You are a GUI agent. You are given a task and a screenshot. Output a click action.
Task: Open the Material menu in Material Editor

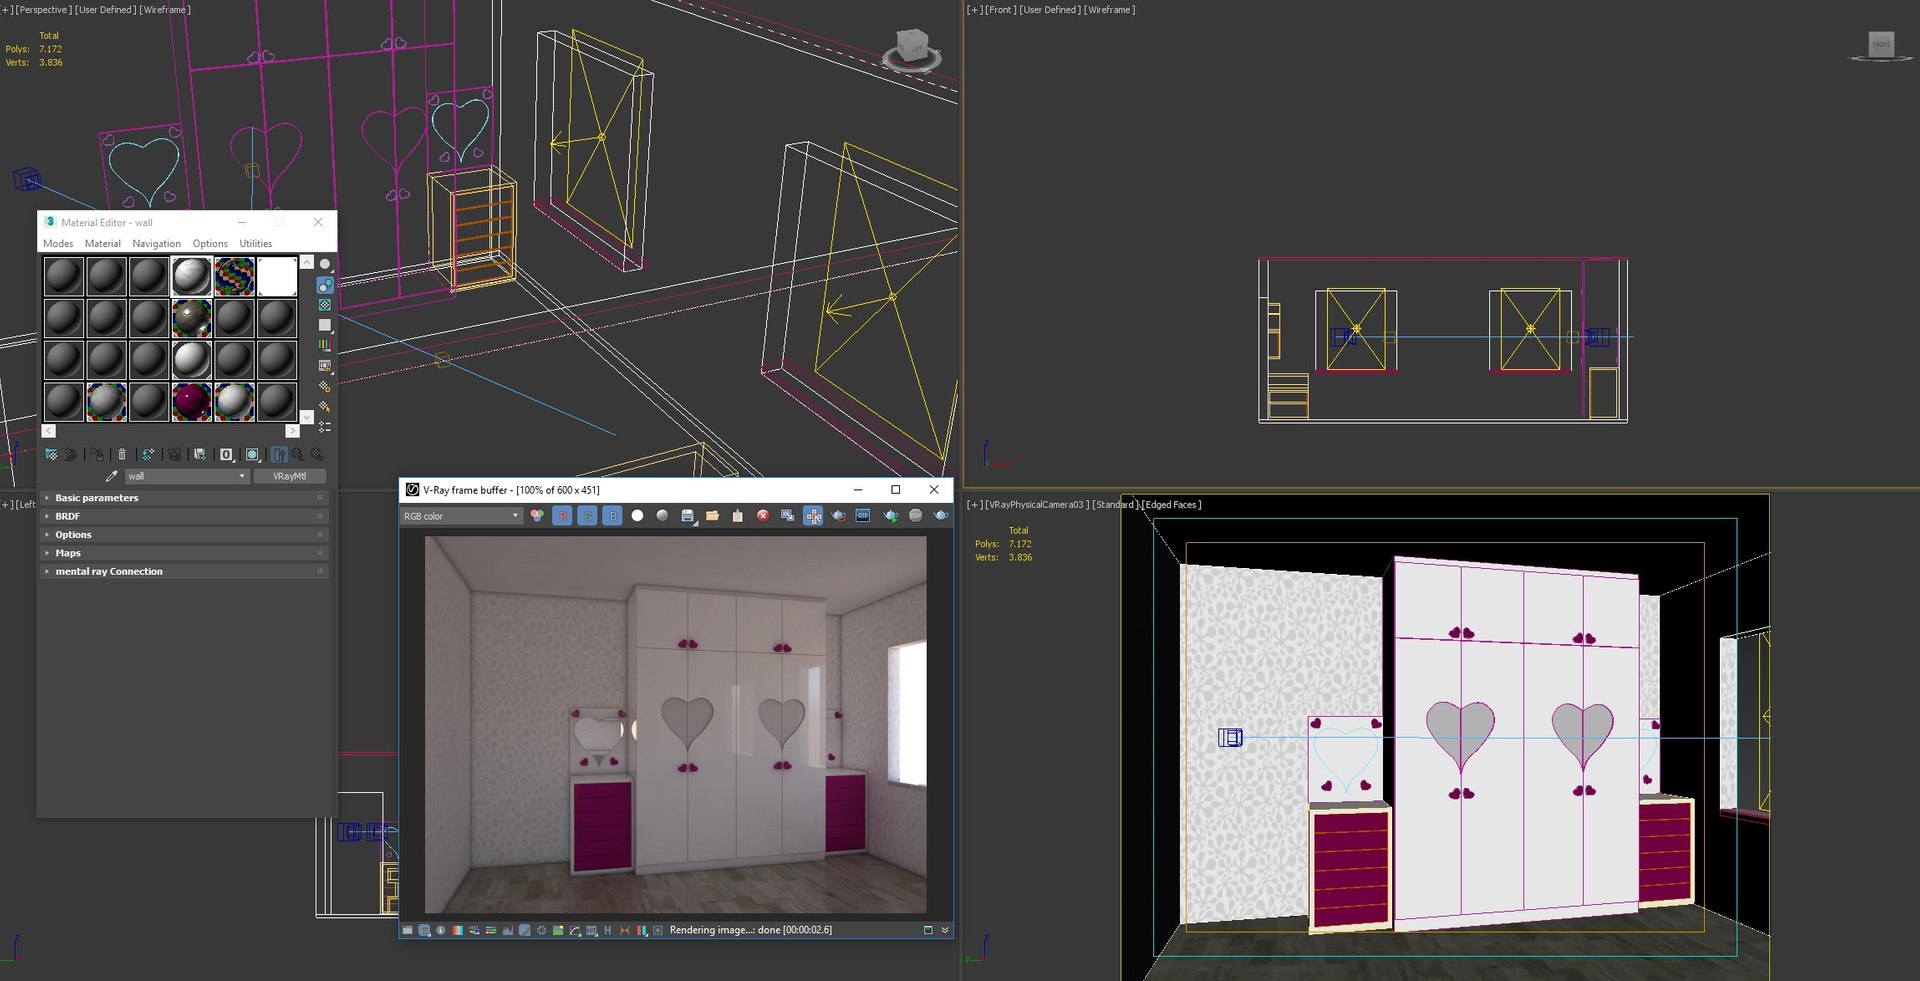coord(102,244)
